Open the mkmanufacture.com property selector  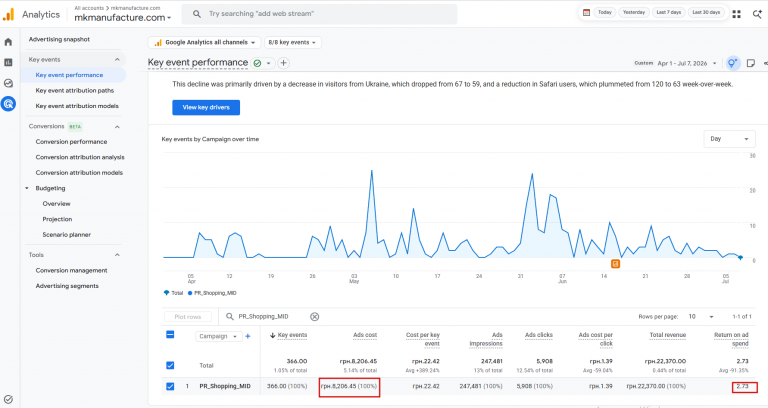point(122,18)
